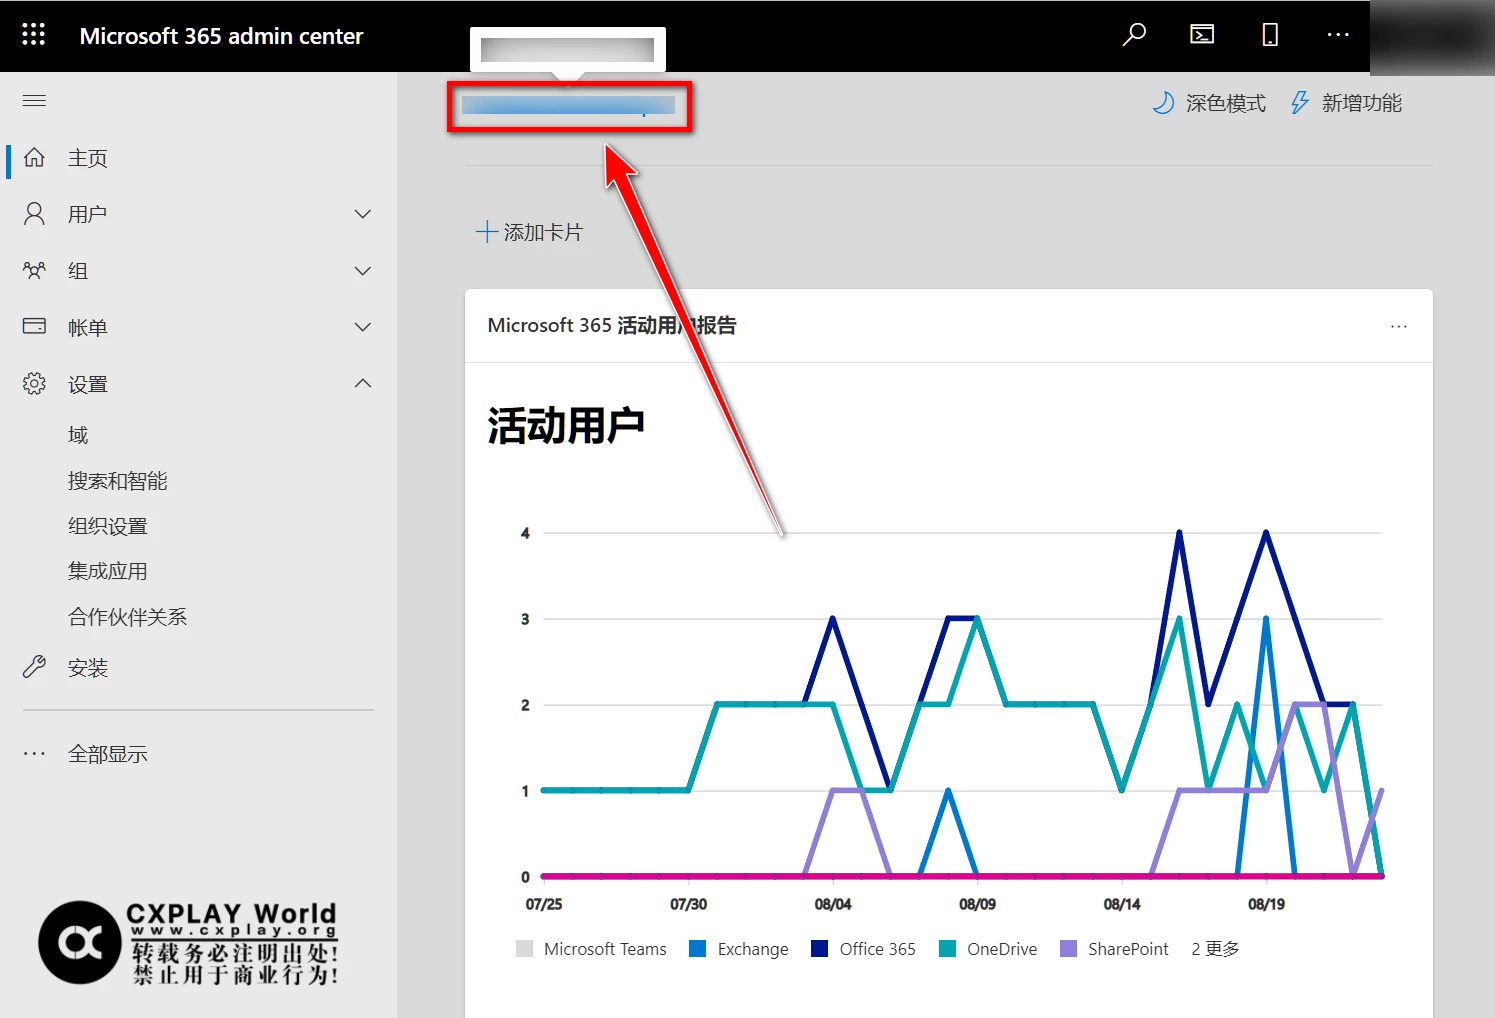Open 集成应用 under settings
1495x1018 pixels.
[108, 571]
